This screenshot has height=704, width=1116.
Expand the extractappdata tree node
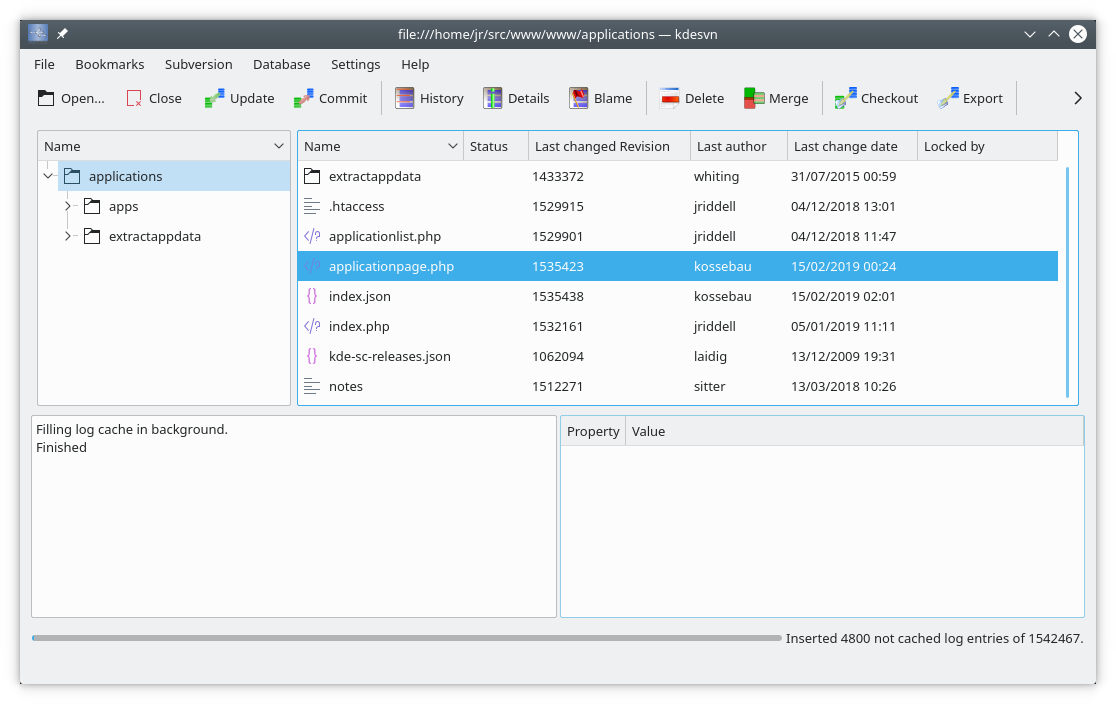tap(68, 237)
